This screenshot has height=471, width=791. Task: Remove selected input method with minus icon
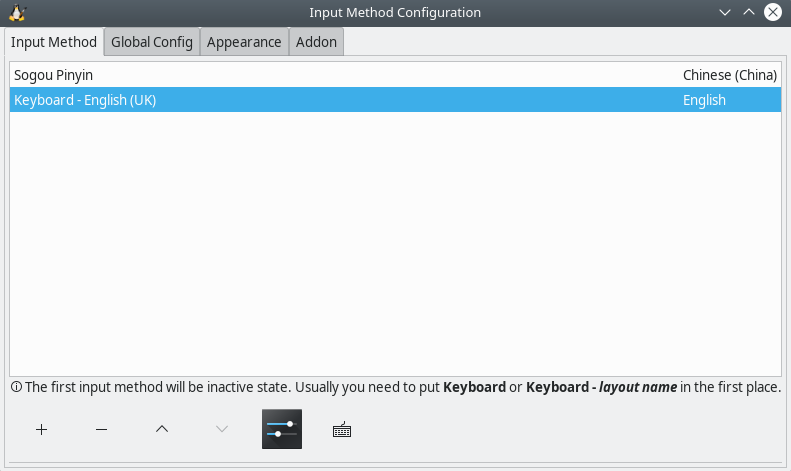point(101,429)
